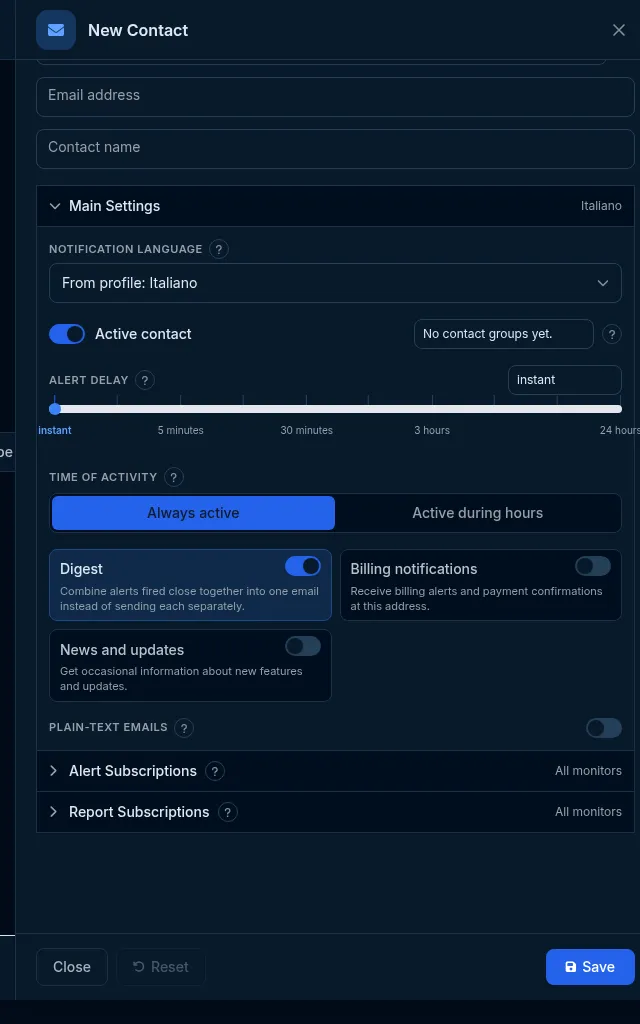Click the Digest card title
The image size is (640, 1024).
coord(82,569)
